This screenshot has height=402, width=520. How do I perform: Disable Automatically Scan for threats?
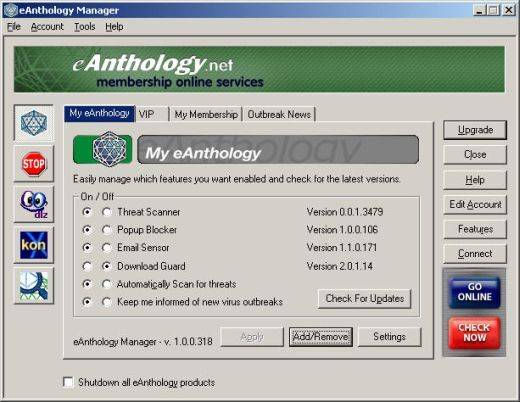pos(107,284)
